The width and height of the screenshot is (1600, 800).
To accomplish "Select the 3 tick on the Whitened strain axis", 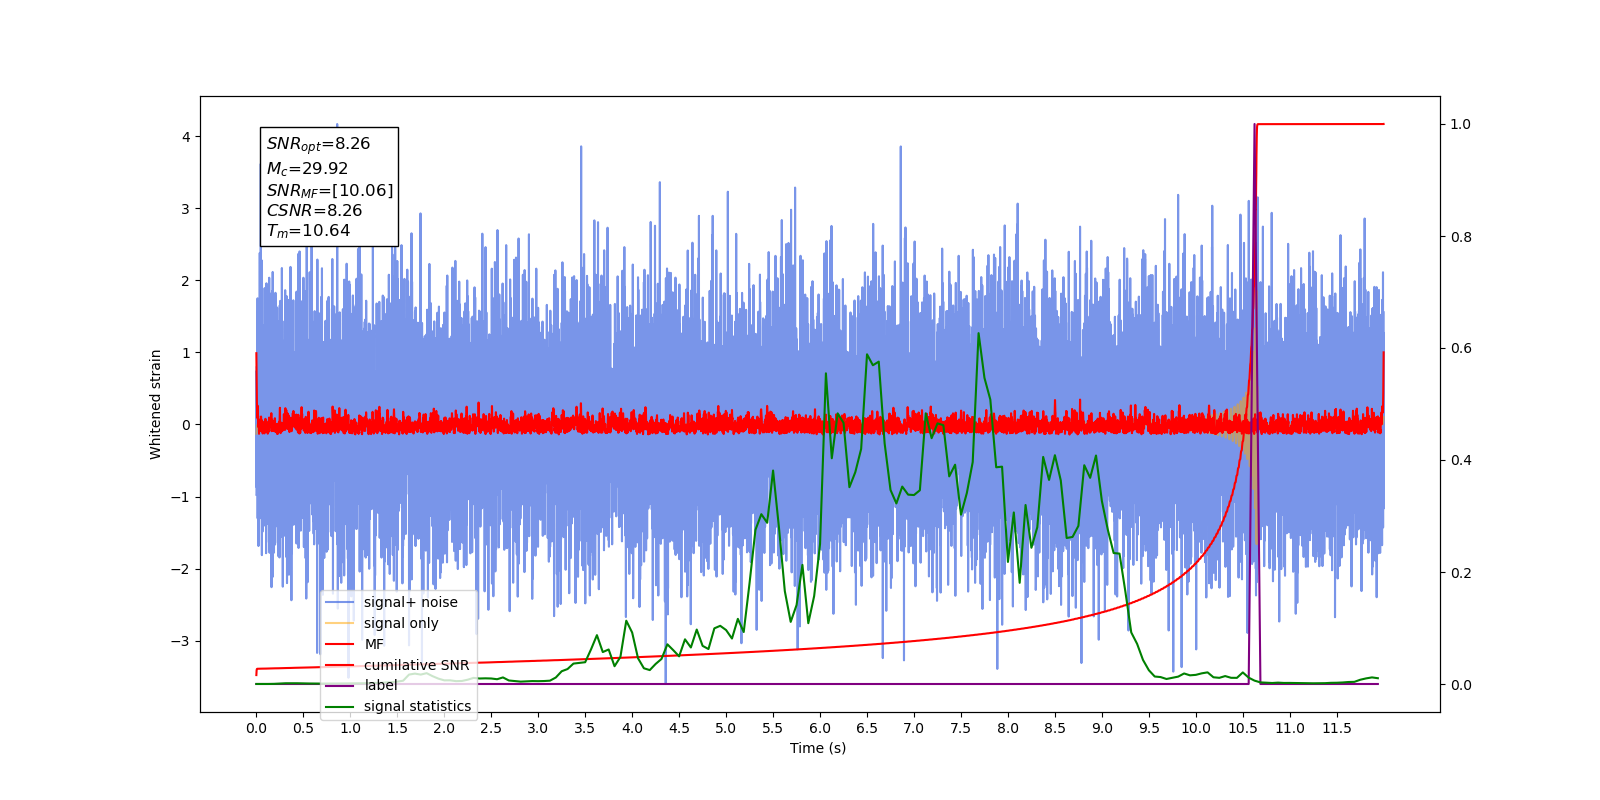I will click(186, 209).
